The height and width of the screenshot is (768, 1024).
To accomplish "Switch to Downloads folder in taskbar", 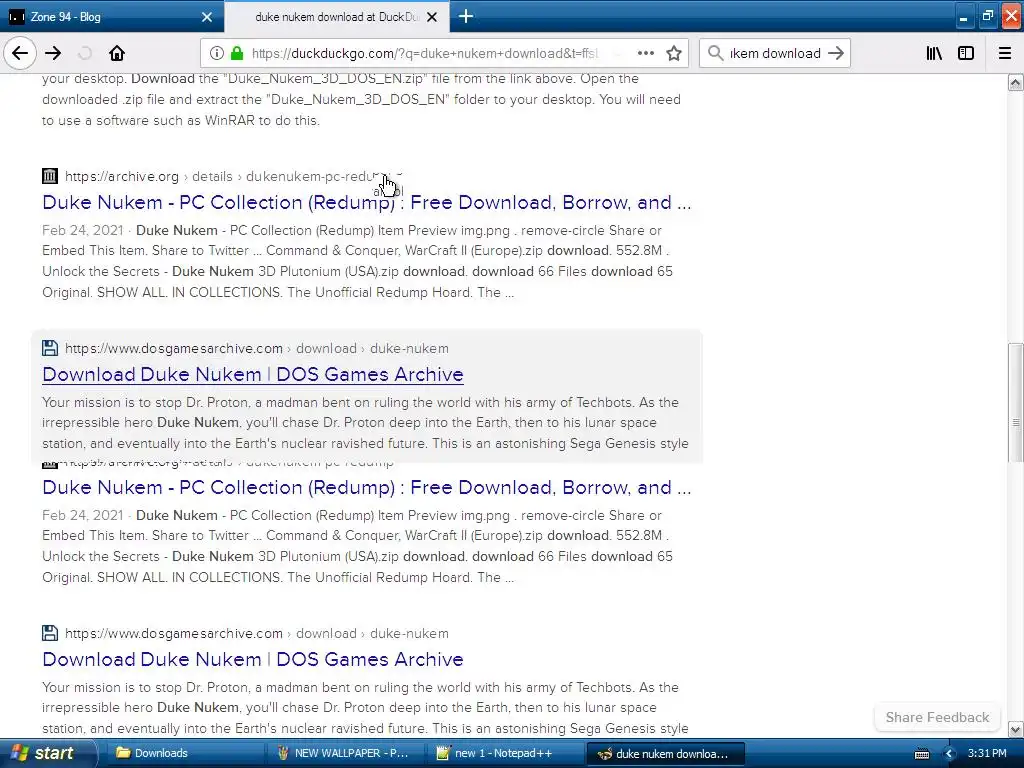I will pos(184,753).
